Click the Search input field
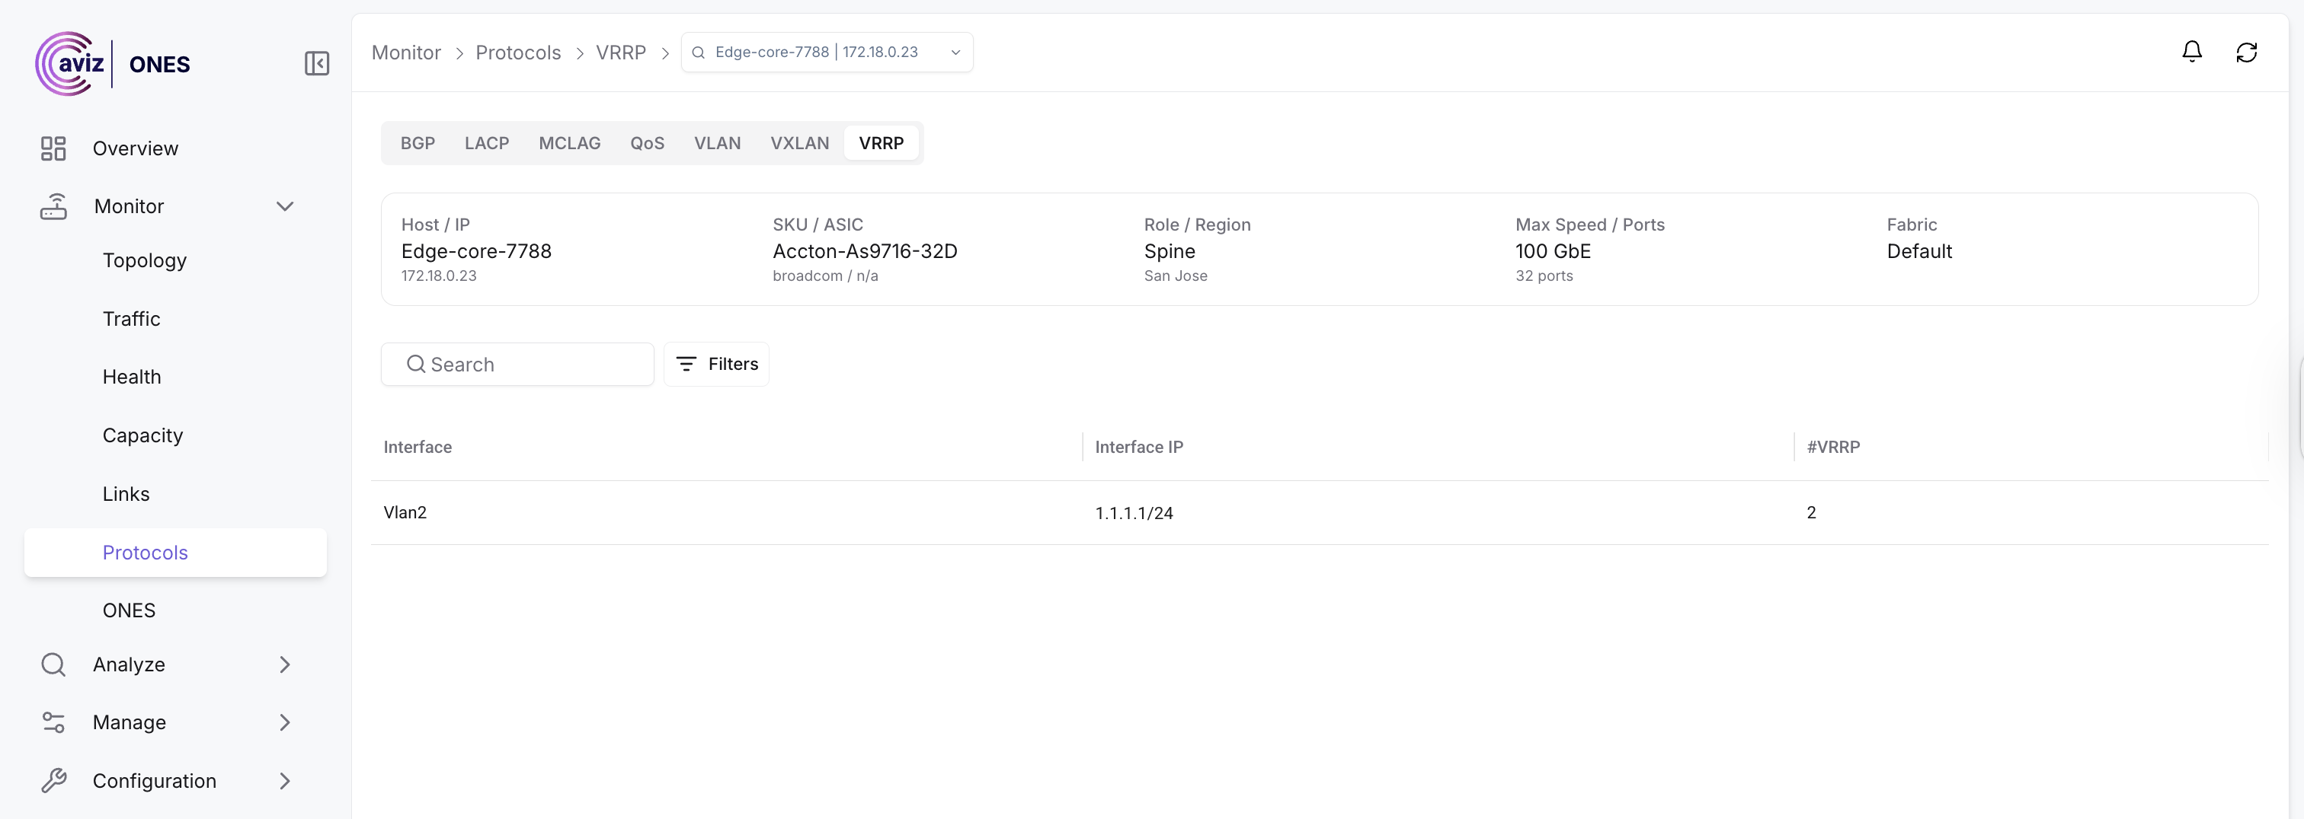This screenshot has height=819, width=2304. click(x=530, y=364)
